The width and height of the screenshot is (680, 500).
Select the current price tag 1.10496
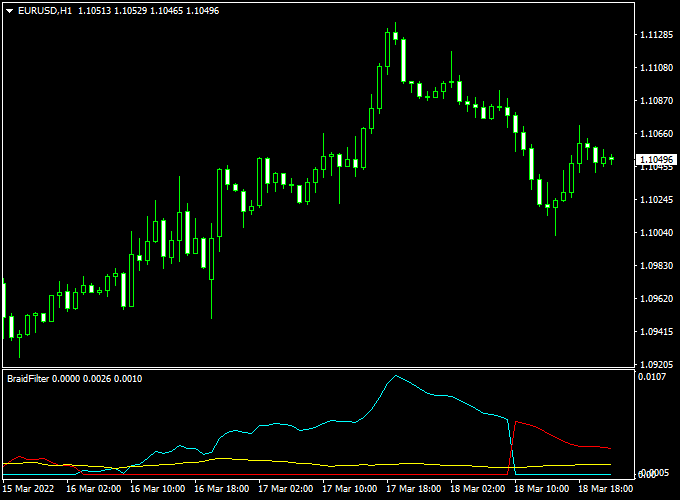(x=656, y=160)
